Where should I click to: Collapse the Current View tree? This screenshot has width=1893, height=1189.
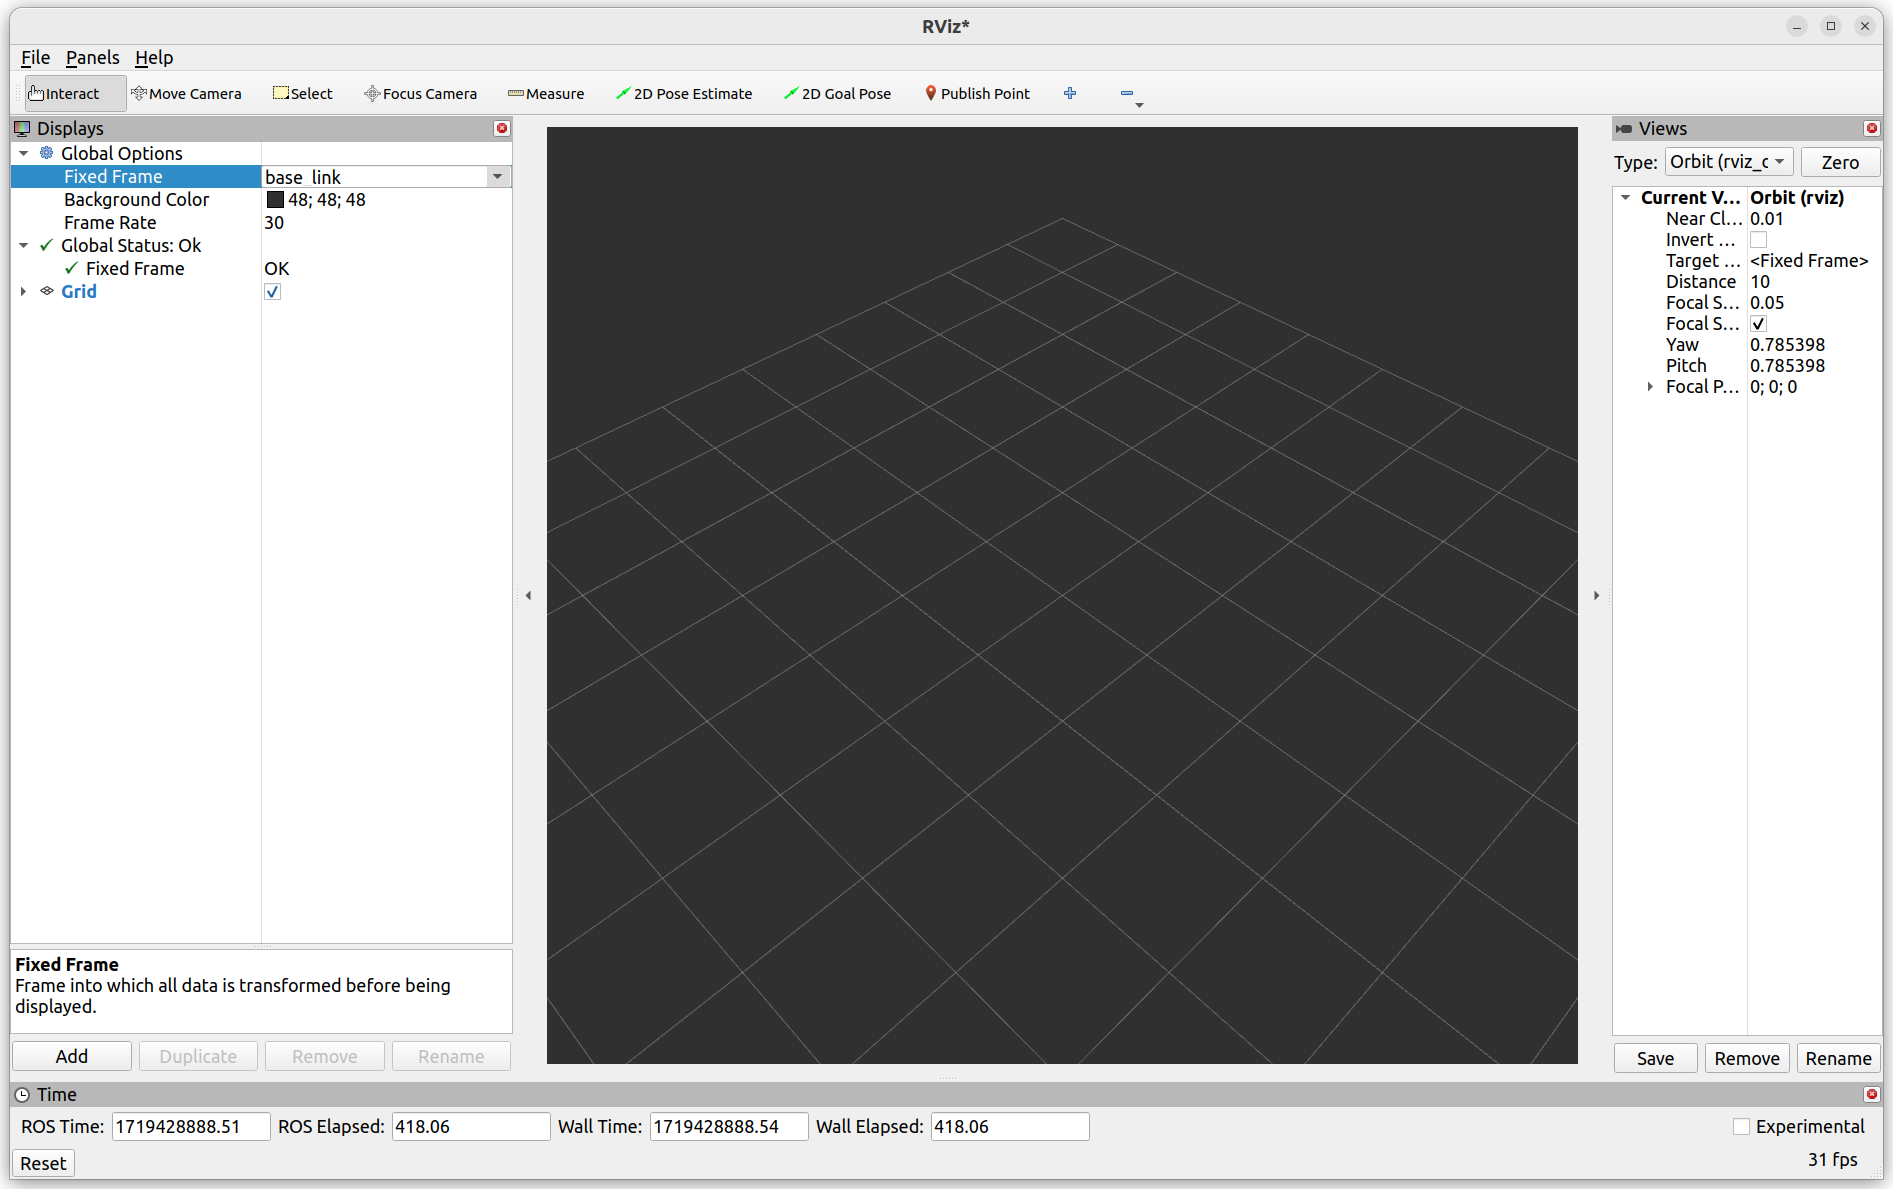pos(1626,198)
